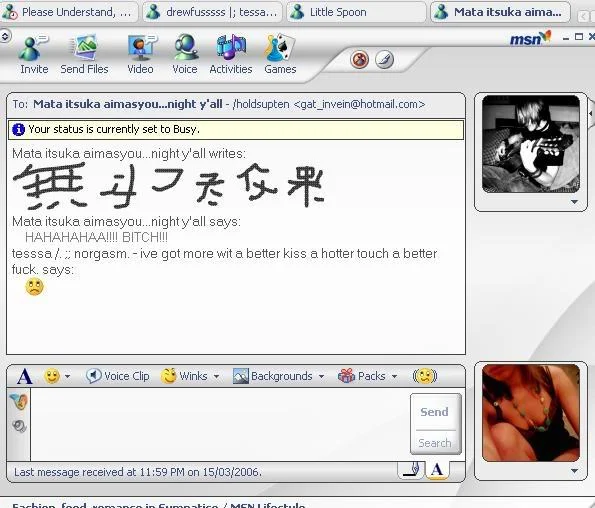Open the Winks icon
Viewport: 595px width, 508px height.
click(x=168, y=376)
